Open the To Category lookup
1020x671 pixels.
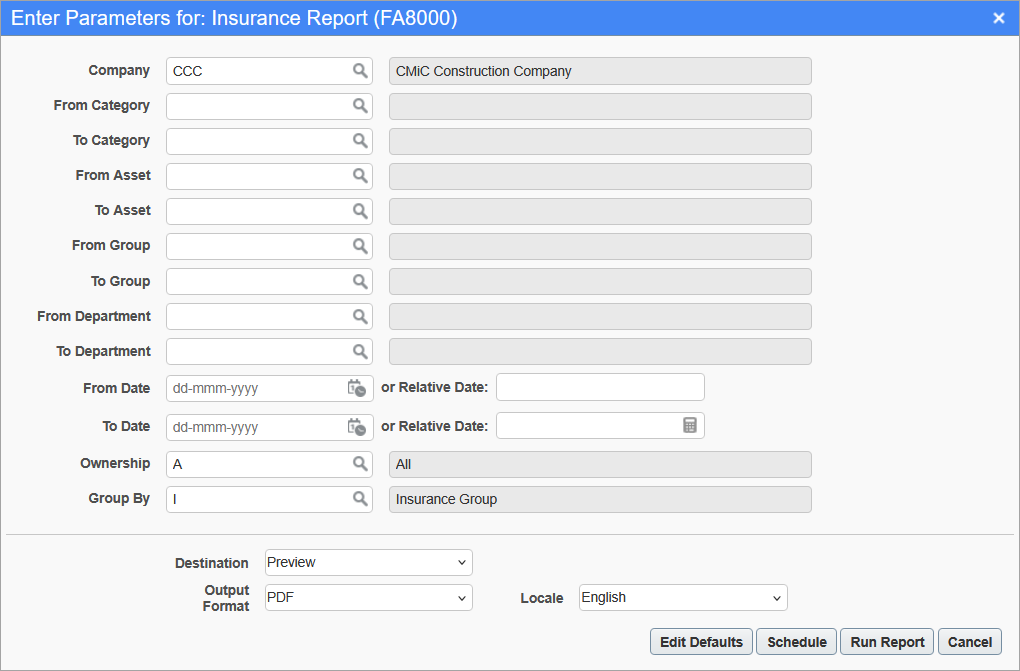(359, 141)
